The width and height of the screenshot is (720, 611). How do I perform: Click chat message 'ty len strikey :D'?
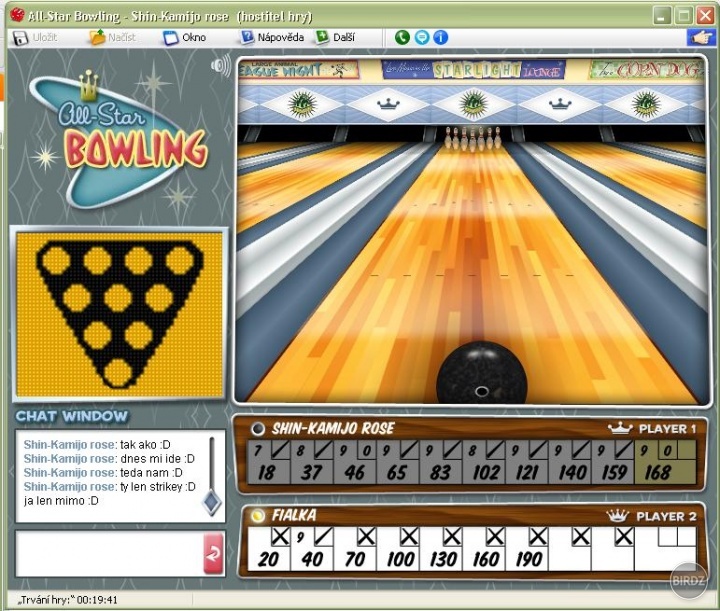(x=158, y=487)
